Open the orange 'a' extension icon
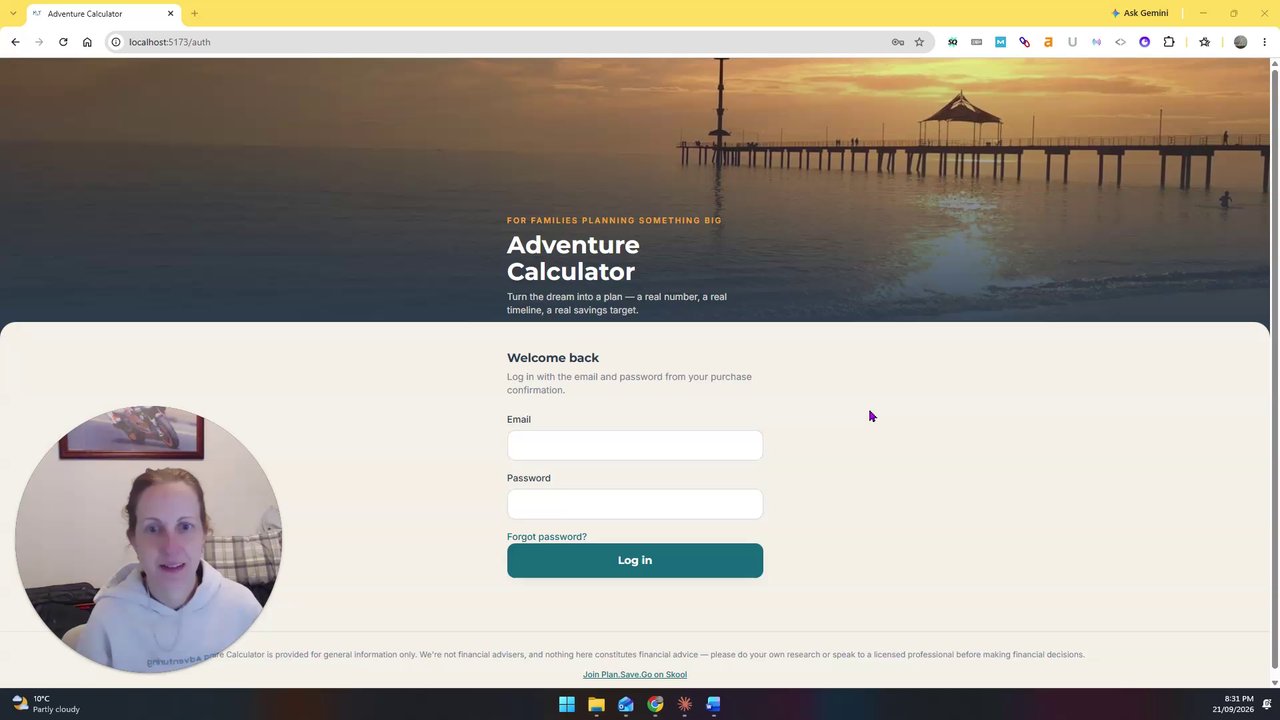This screenshot has width=1280, height=720. (x=1048, y=42)
